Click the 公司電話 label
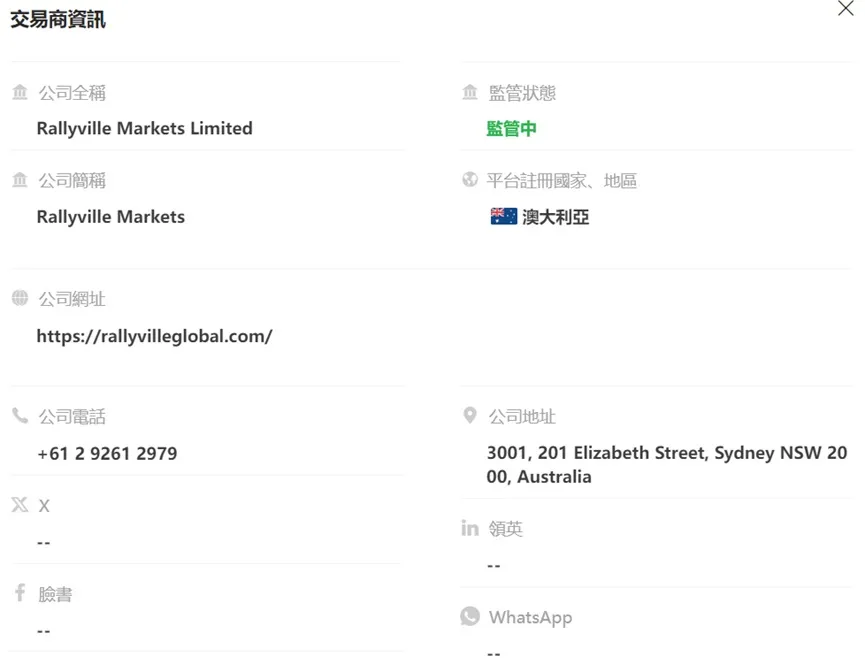This screenshot has height=664, width=865. click(72, 416)
